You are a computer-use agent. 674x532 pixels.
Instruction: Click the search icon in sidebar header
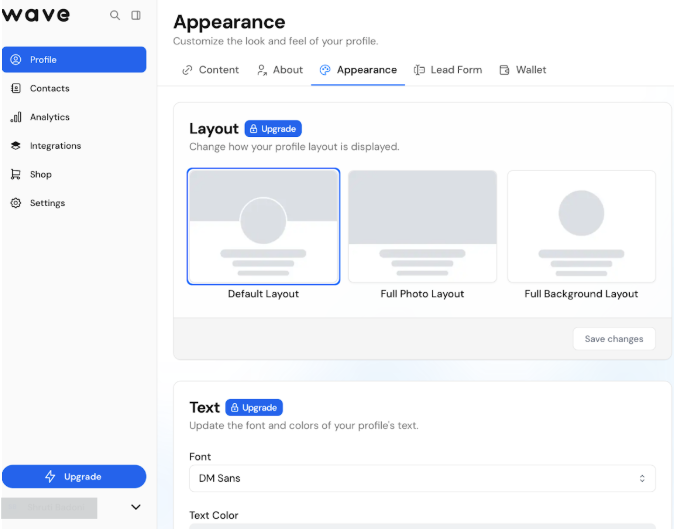pyautogui.click(x=115, y=15)
